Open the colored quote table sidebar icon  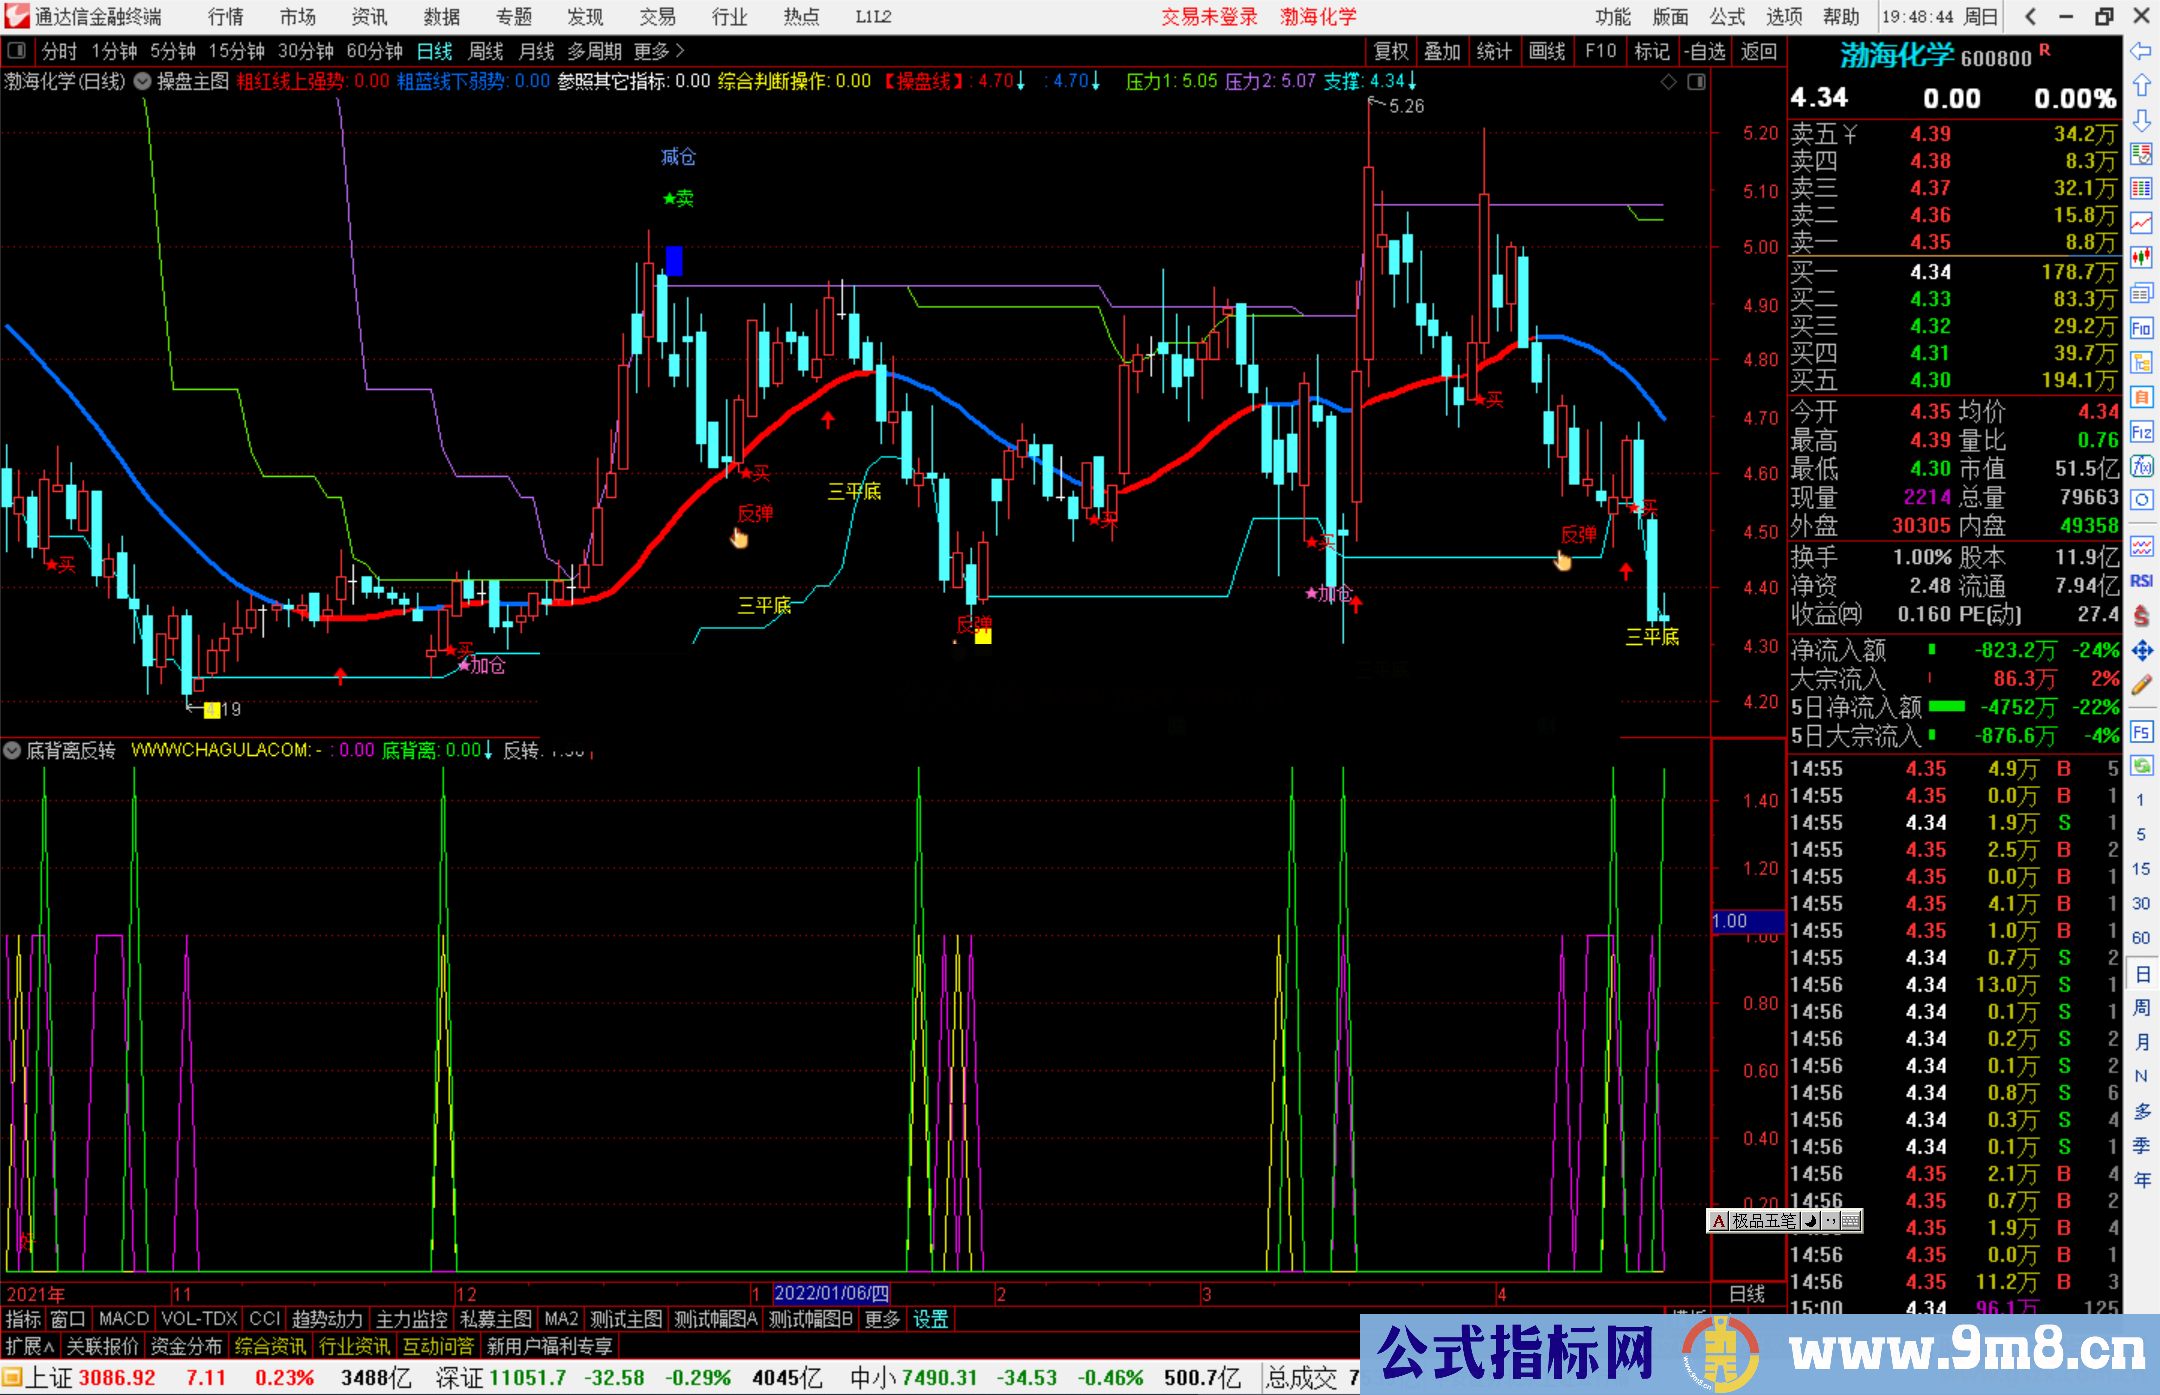tap(2141, 189)
